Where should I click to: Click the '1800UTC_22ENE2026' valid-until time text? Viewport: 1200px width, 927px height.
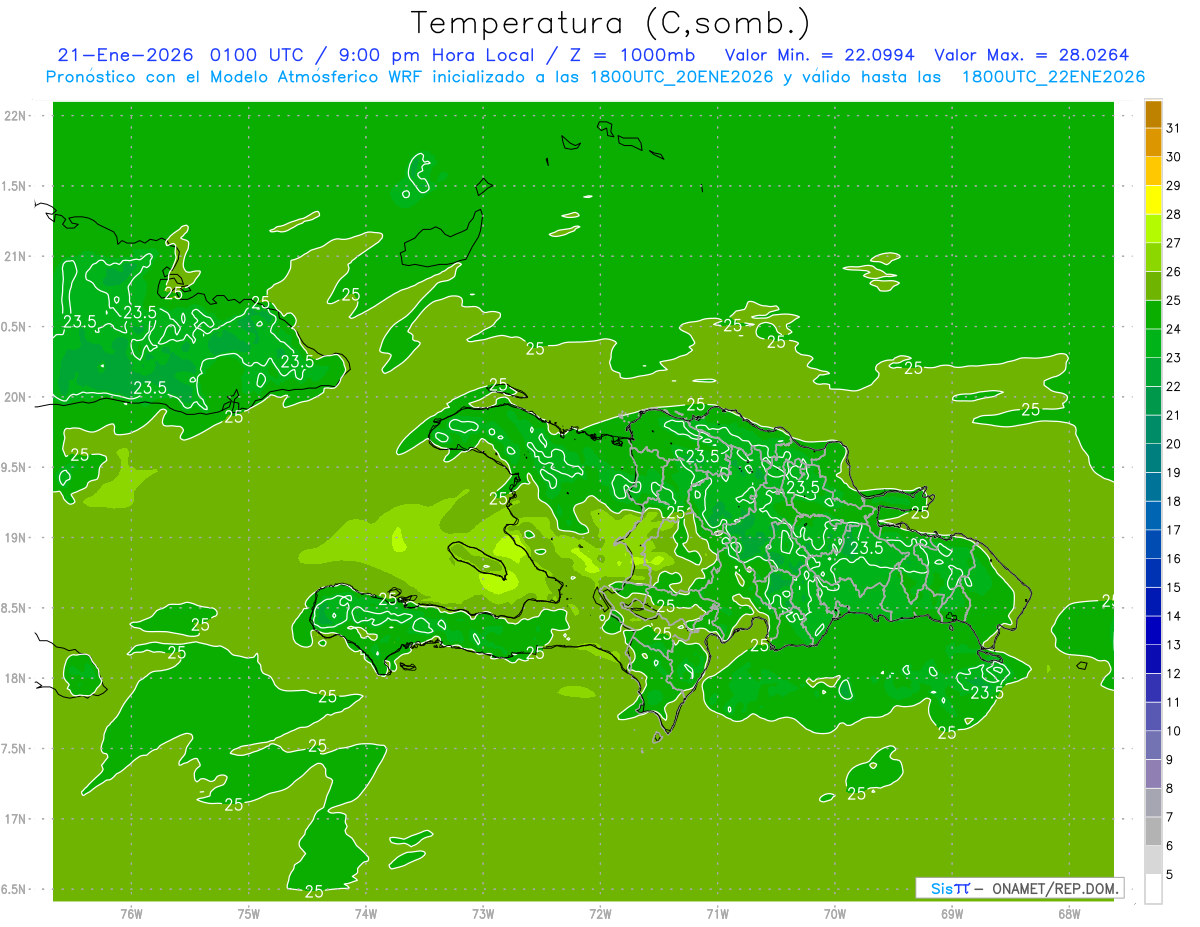[x=1053, y=77]
